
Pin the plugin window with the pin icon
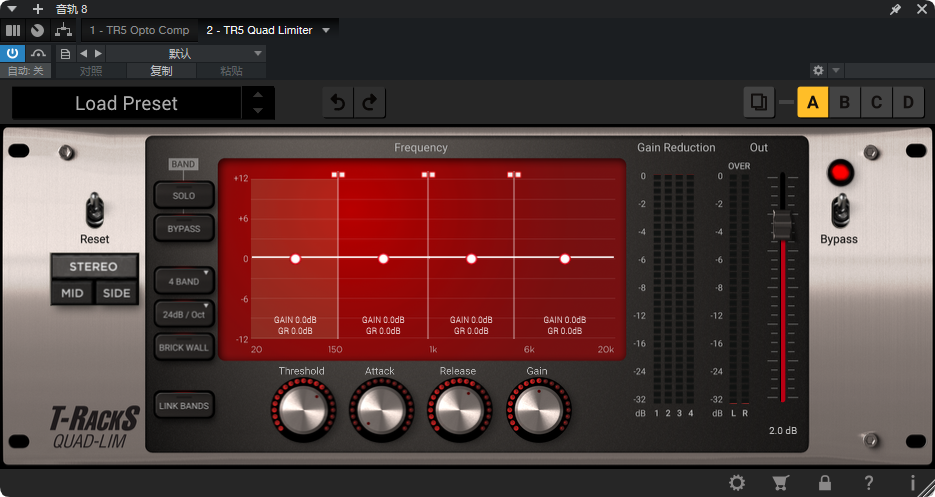[895, 9]
